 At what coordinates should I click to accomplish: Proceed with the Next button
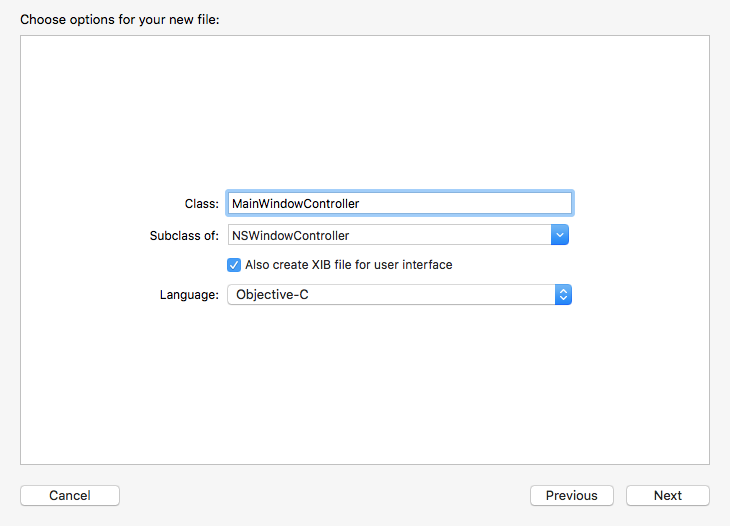pos(667,495)
